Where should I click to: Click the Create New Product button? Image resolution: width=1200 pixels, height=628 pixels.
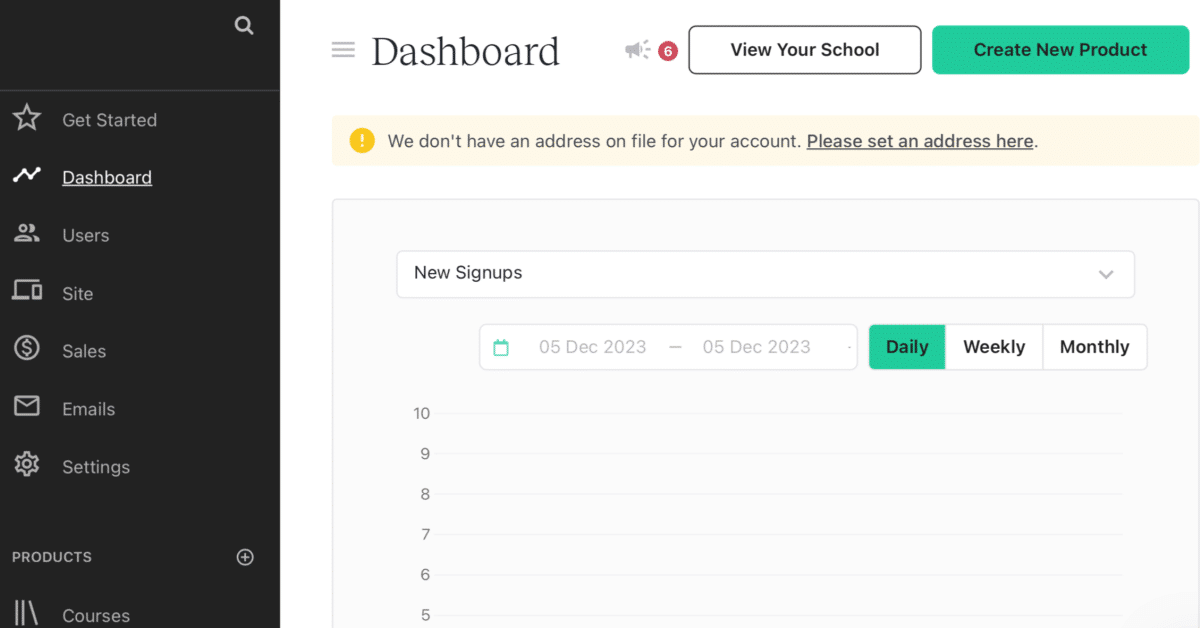1060,50
